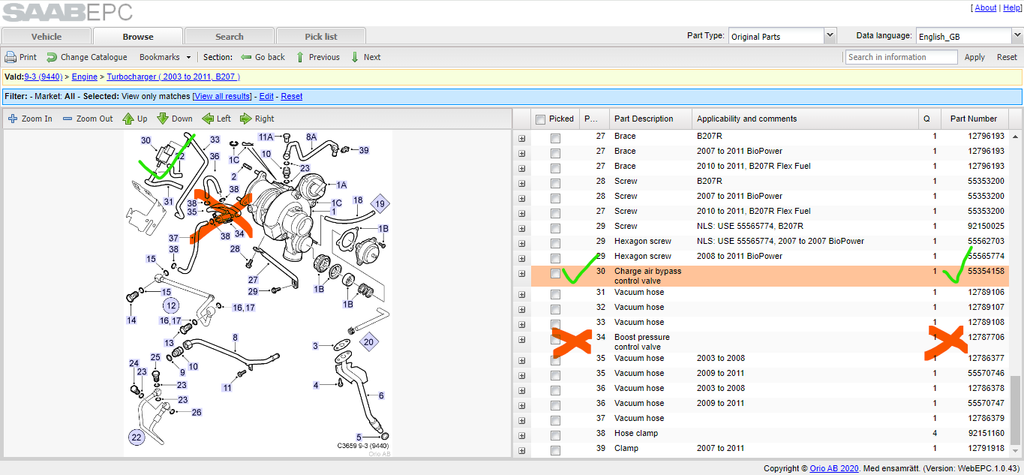This screenshot has width=1024, height=475.
Task: Click the filter Edit link
Action: 266,96
